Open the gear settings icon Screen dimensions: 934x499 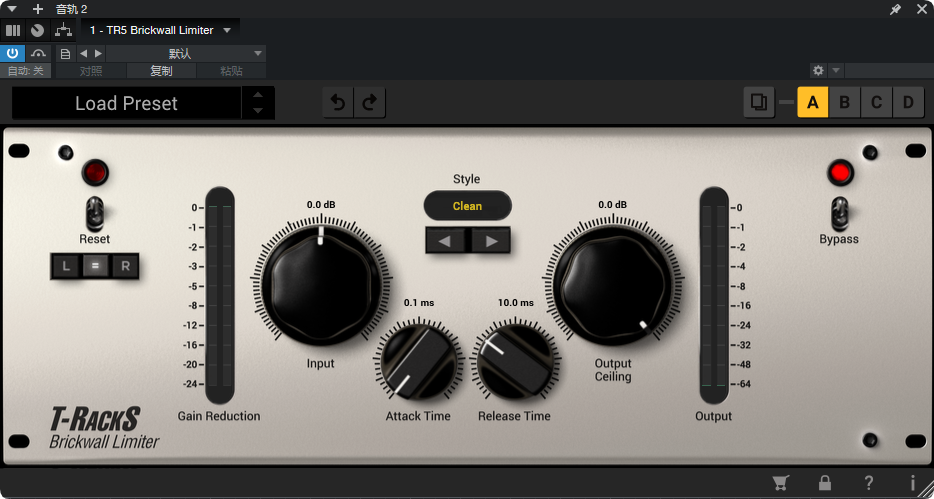[x=818, y=70]
